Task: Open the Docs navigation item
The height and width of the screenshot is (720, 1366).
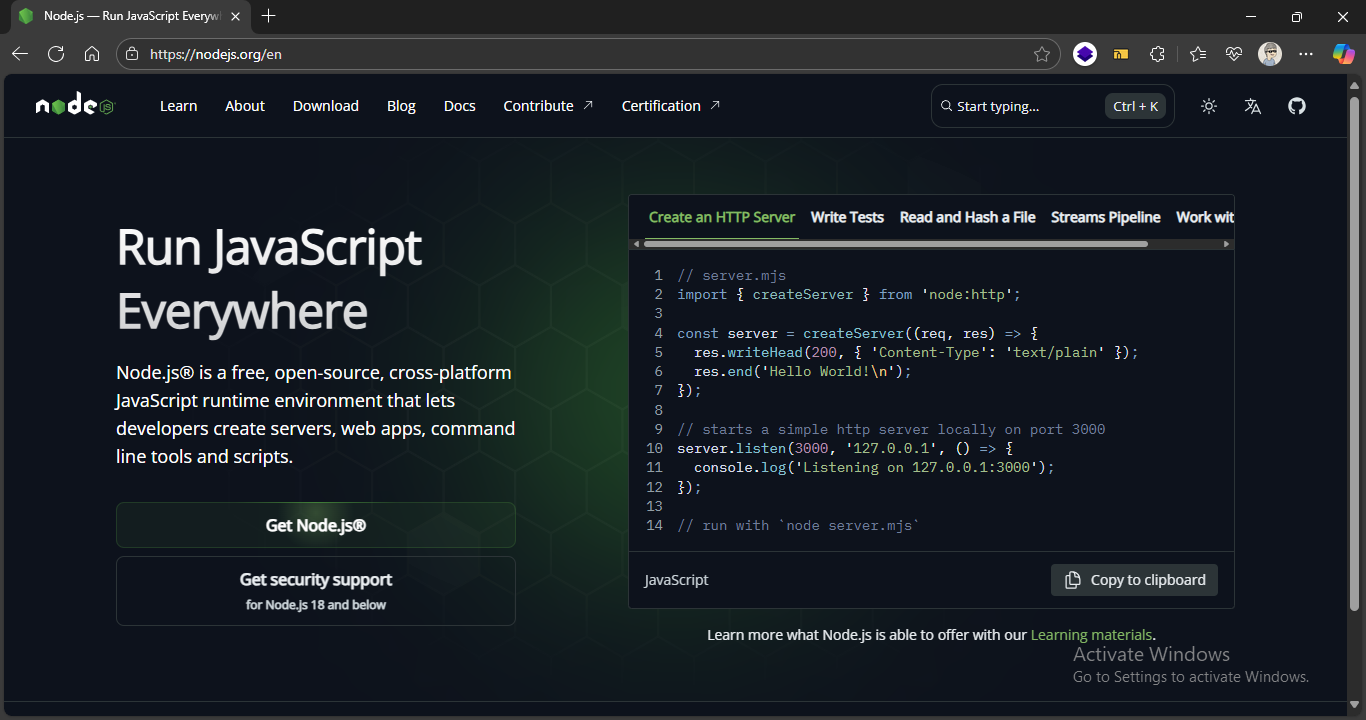Action: 459,105
